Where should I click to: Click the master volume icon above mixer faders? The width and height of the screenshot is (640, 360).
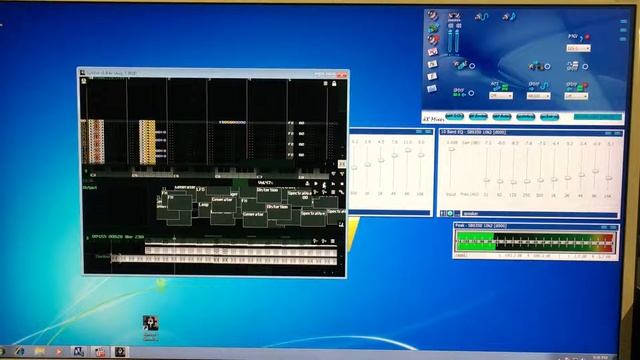[x=454, y=17]
